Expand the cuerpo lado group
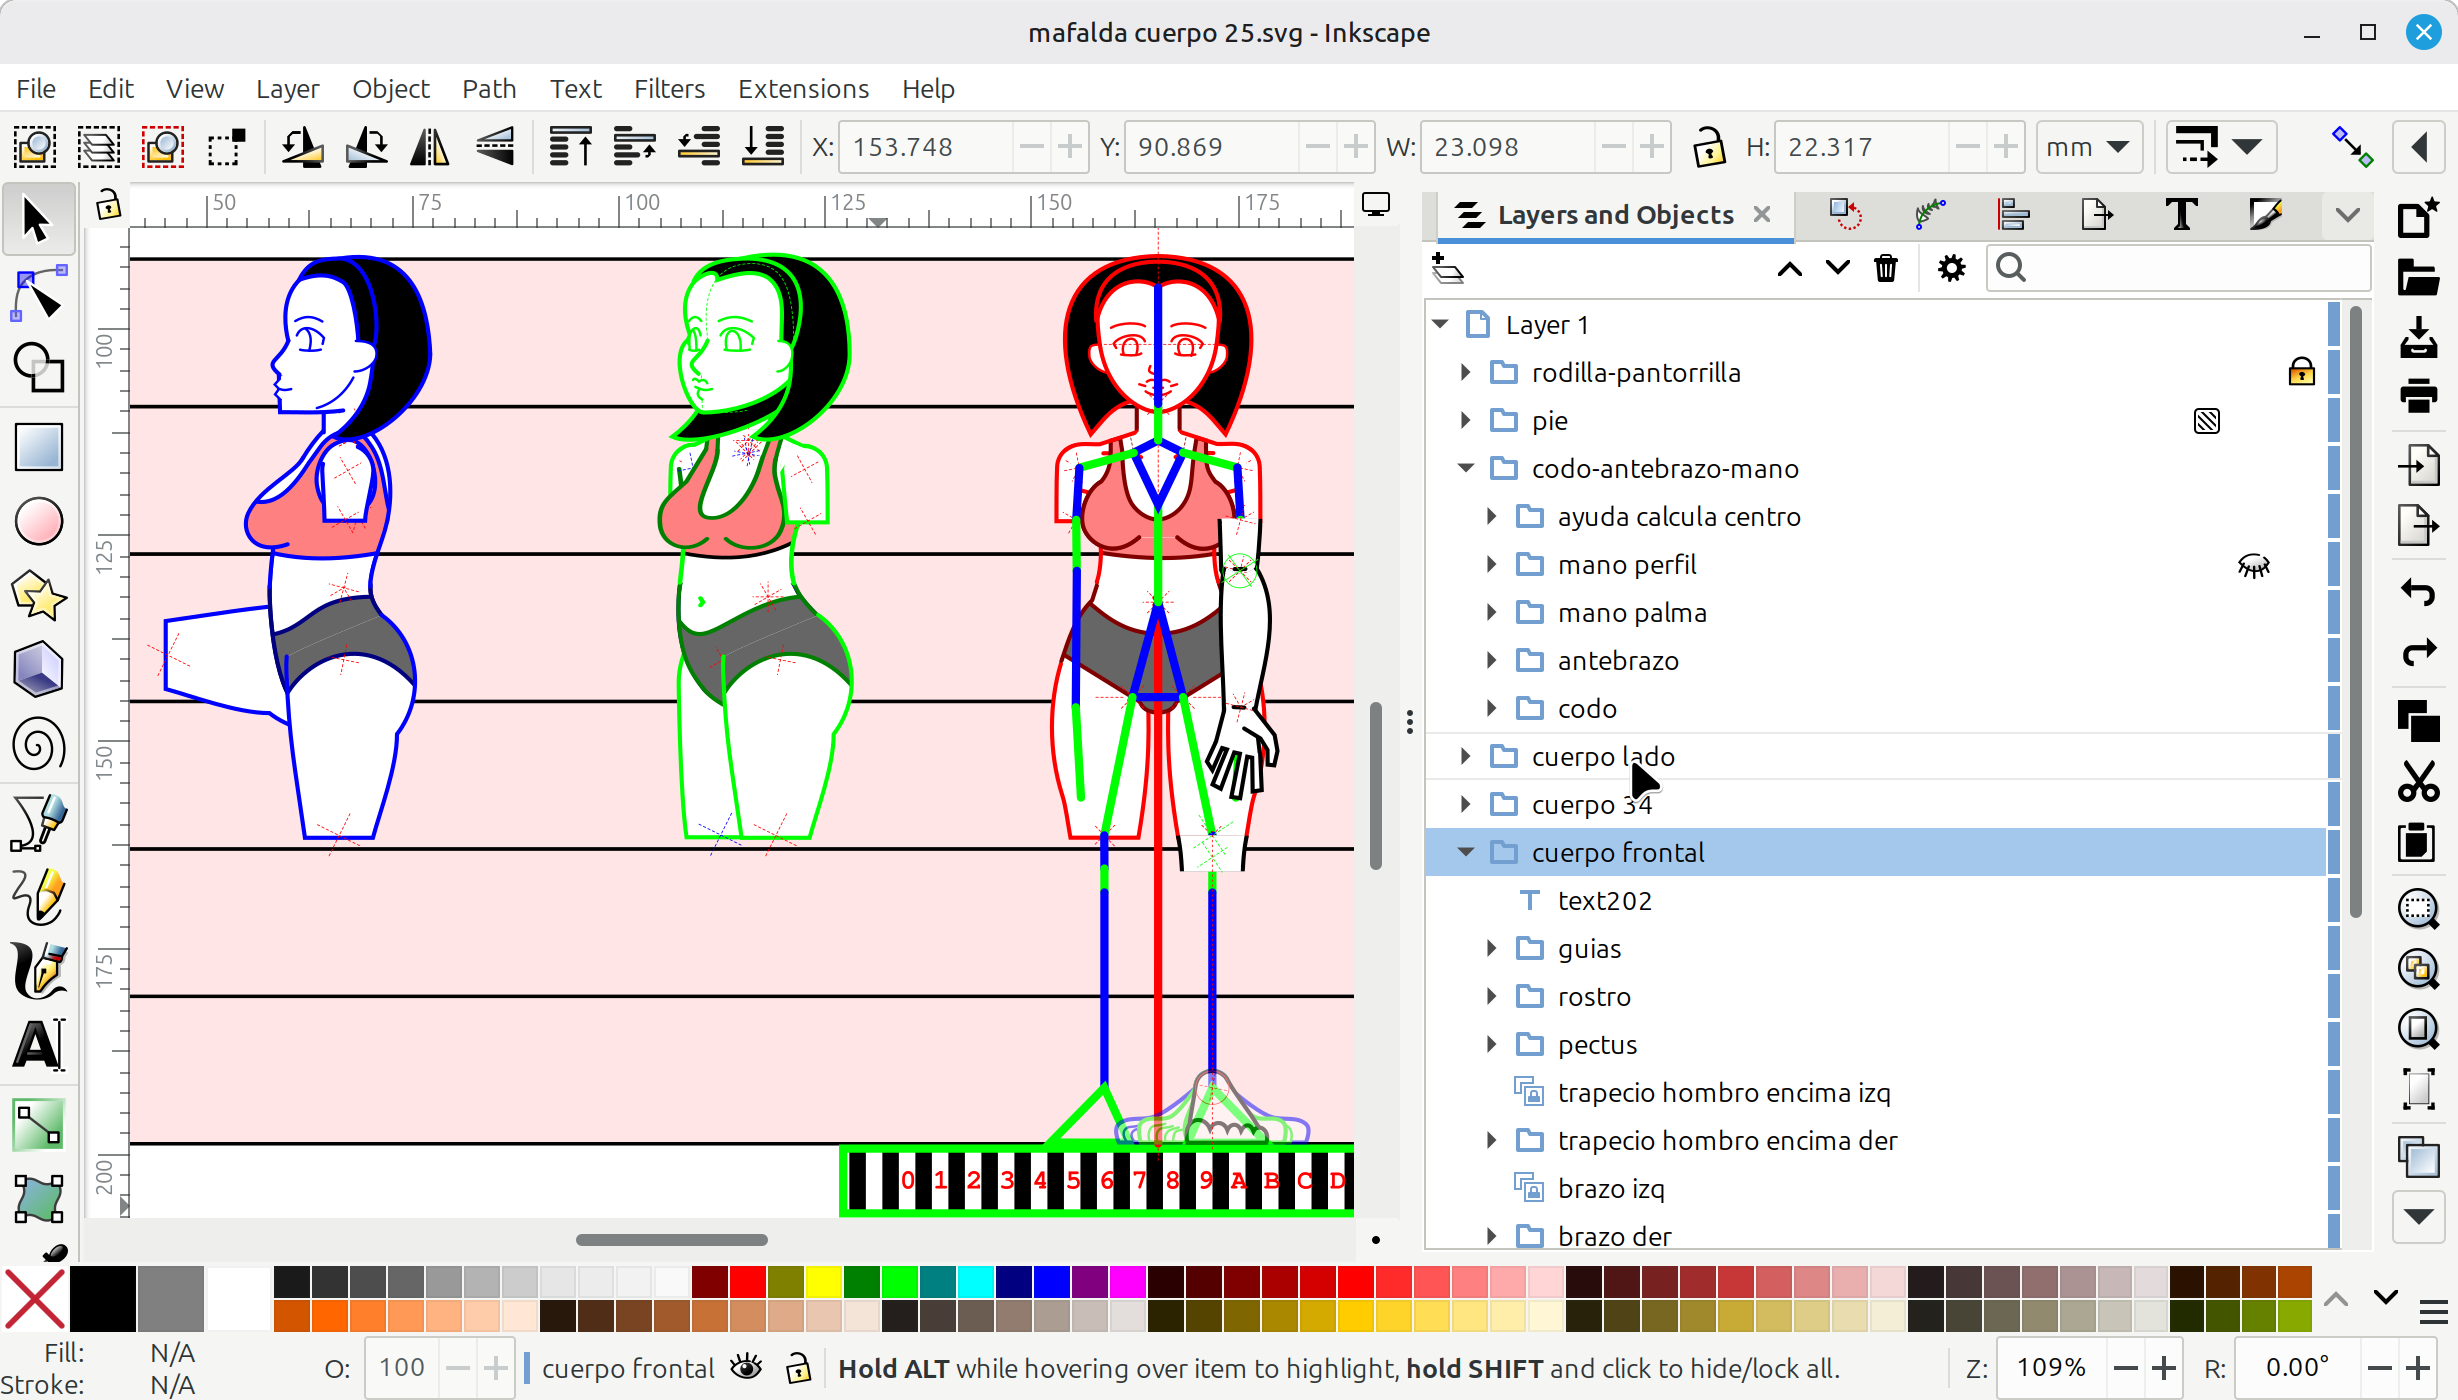Screen dimensions: 2458x1400 [1466, 757]
